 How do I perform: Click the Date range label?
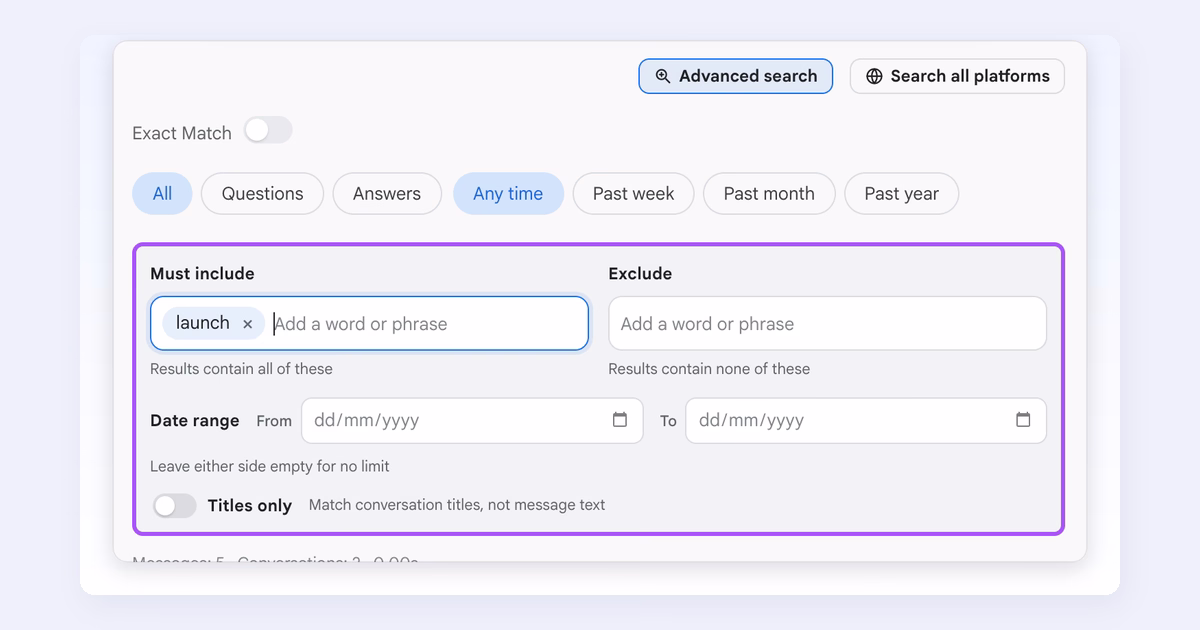coord(195,421)
